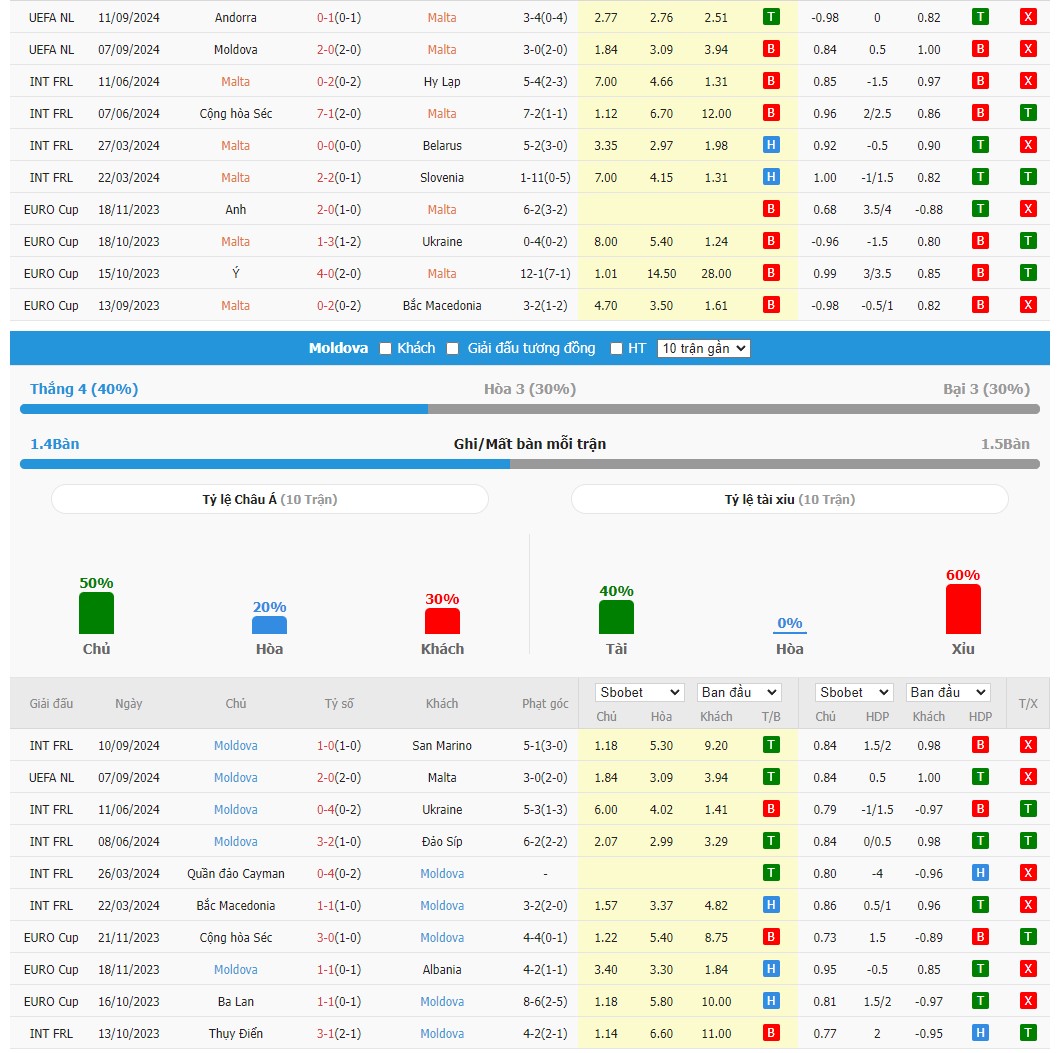Click red X icon in Anh vs Malta row
The image size is (1060, 1053).
click(1028, 209)
